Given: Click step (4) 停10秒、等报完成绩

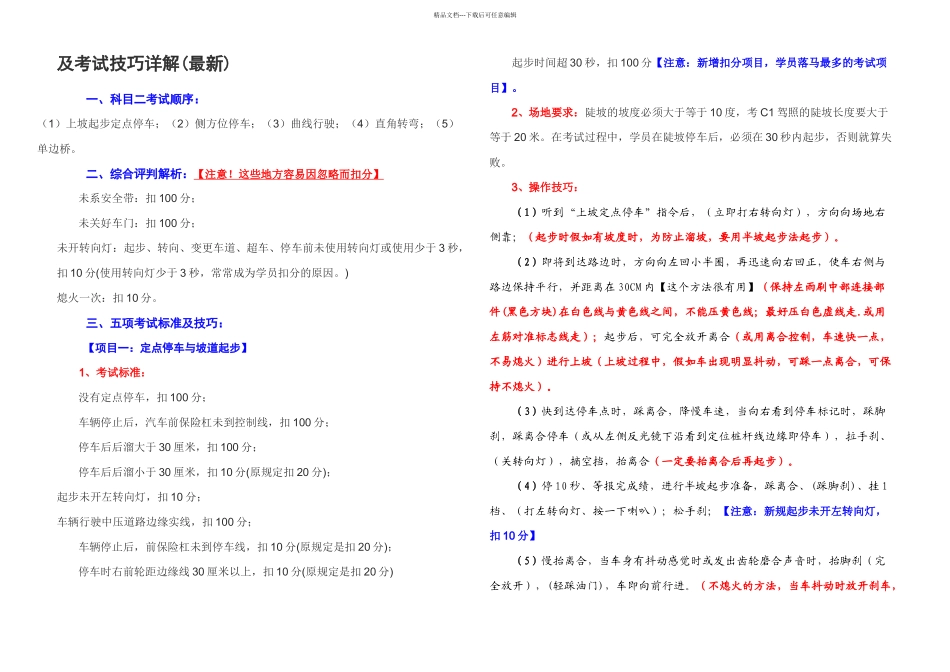Looking at the screenshot, I should (702, 486).
